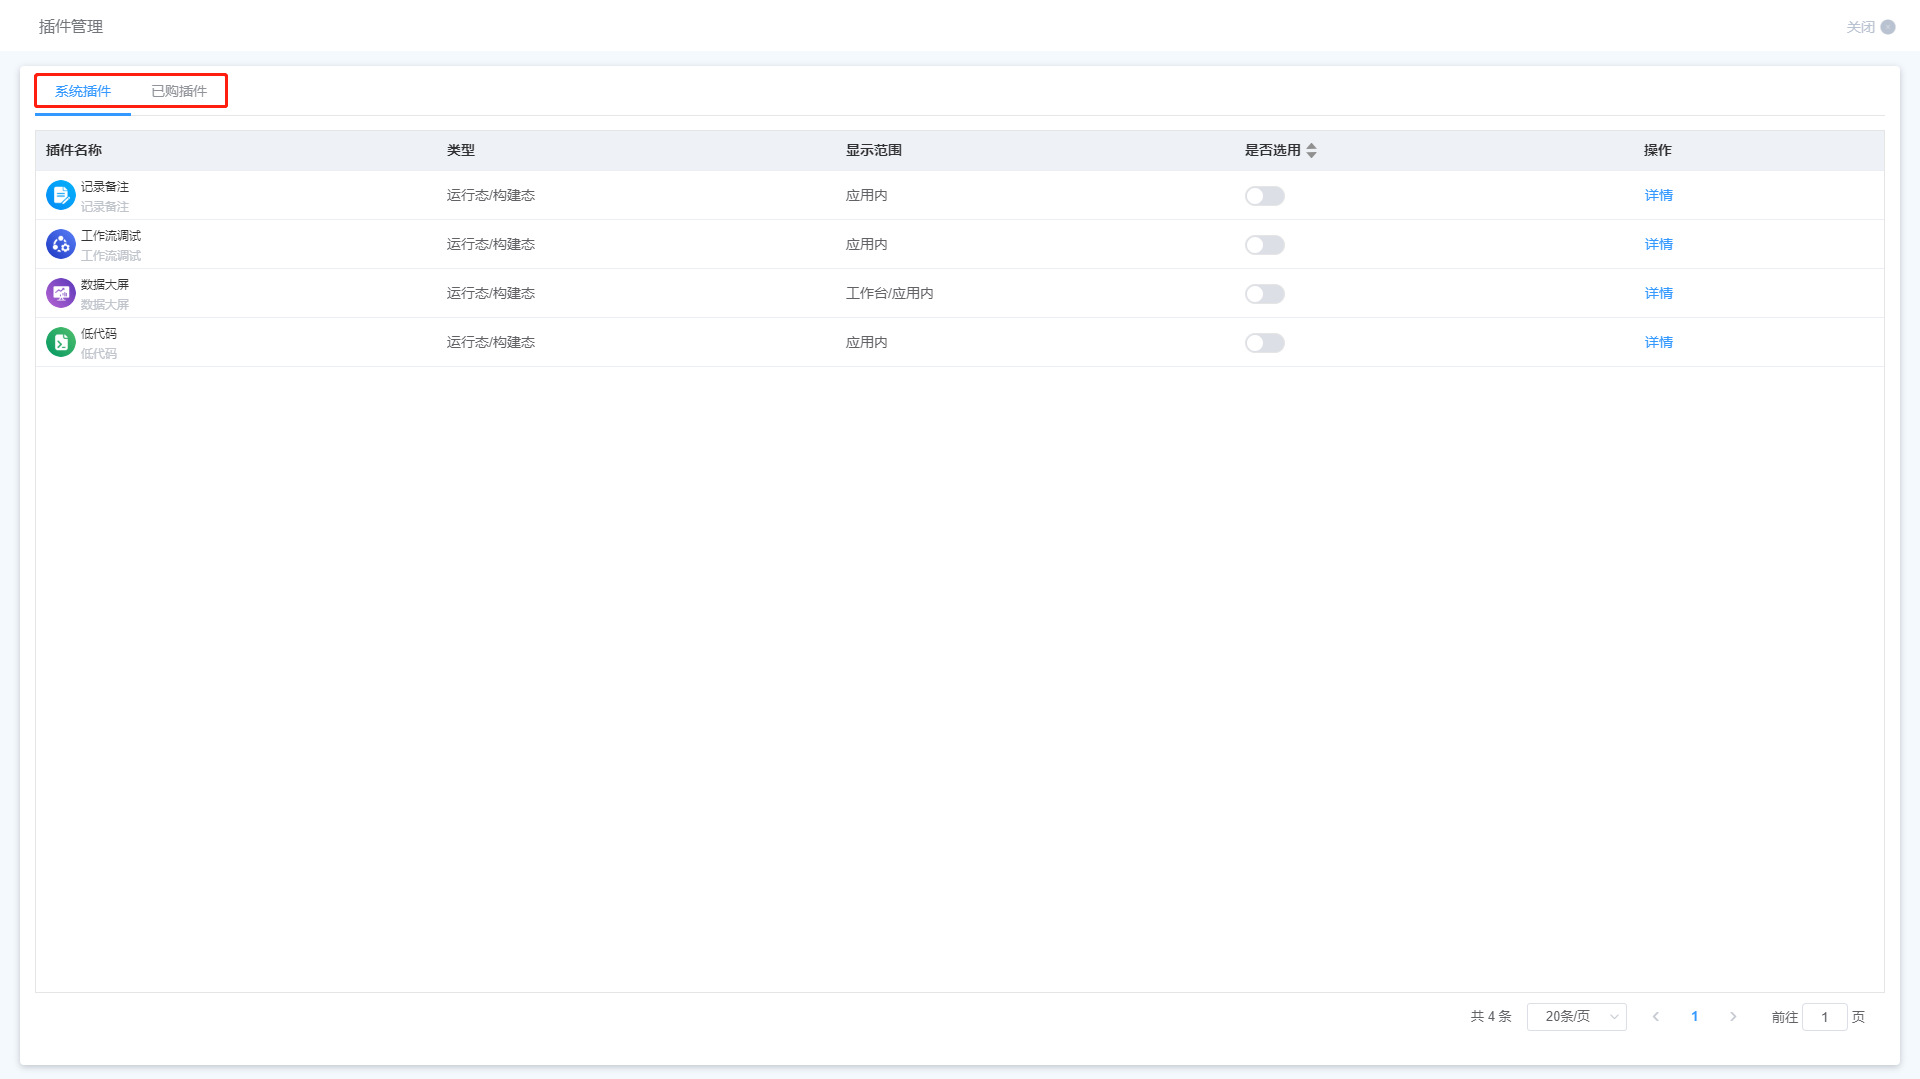Click 运行态/构建态 in the 记录备注 row
1920x1079 pixels.
click(x=491, y=195)
